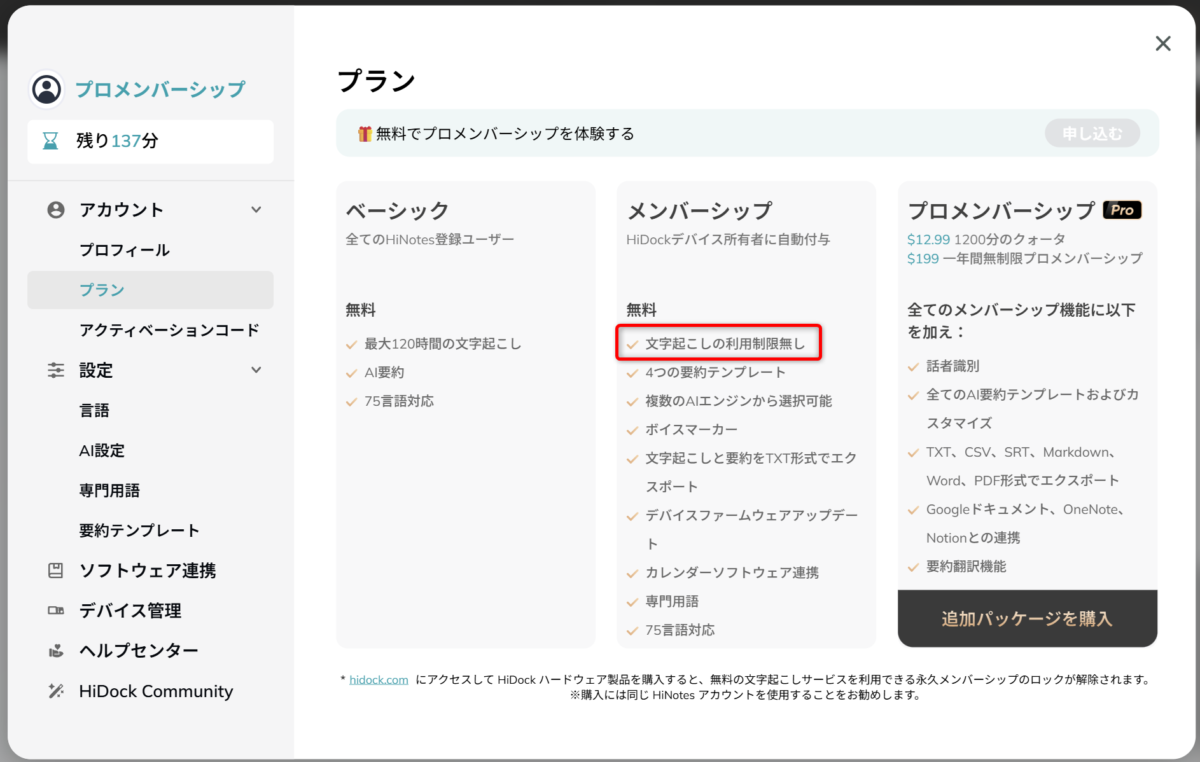Click the 話者識別 Pro feature
This screenshot has height=762, width=1200.
tap(953, 367)
